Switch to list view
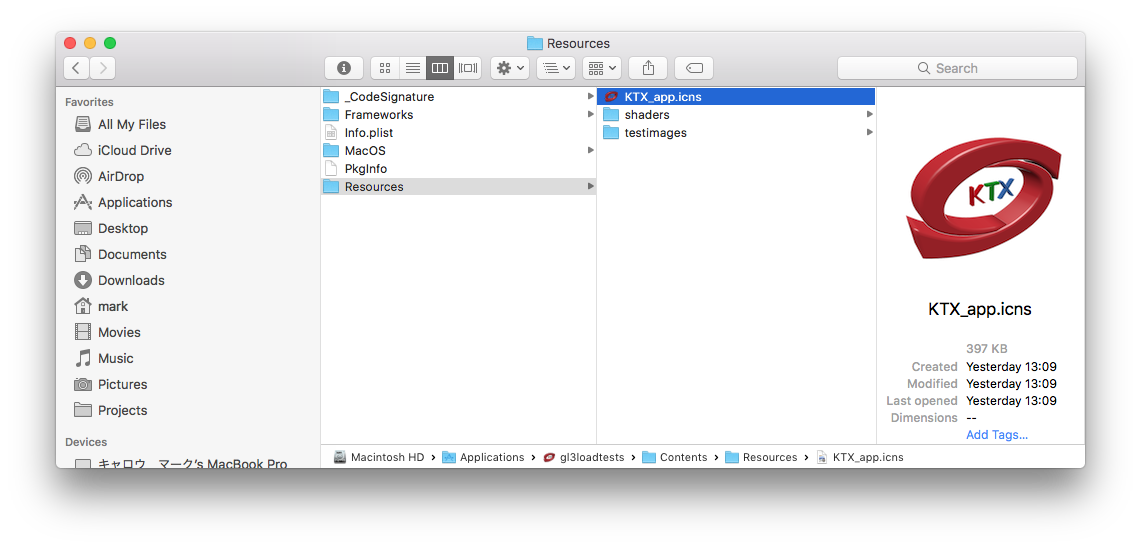This screenshot has height=548, width=1141. coord(412,68)
